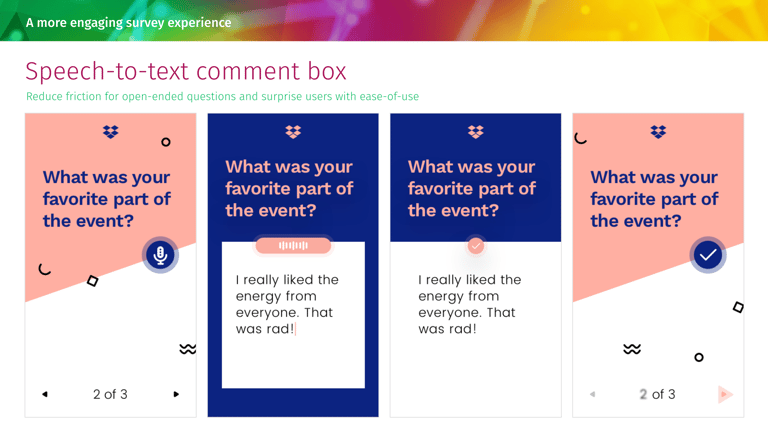The width and height of the screenshot is (768, 432).
Task: Click the transcribed comment text on third card
Action: 470,304
